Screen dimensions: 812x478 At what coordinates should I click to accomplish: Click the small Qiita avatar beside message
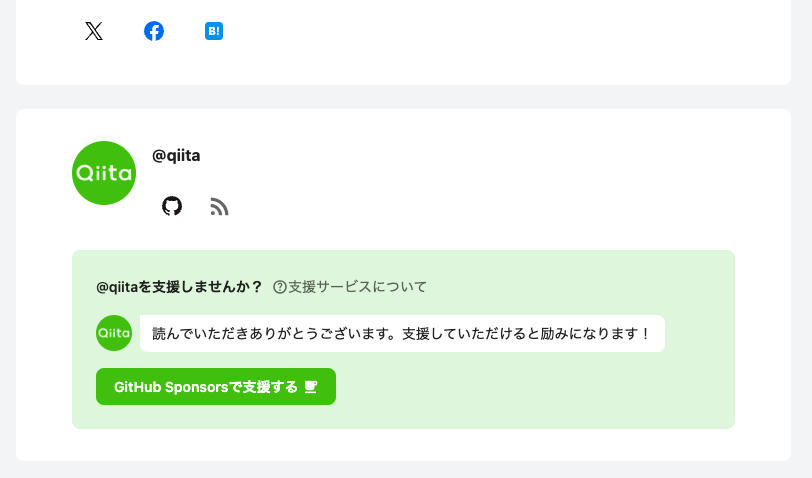(114, 333)
